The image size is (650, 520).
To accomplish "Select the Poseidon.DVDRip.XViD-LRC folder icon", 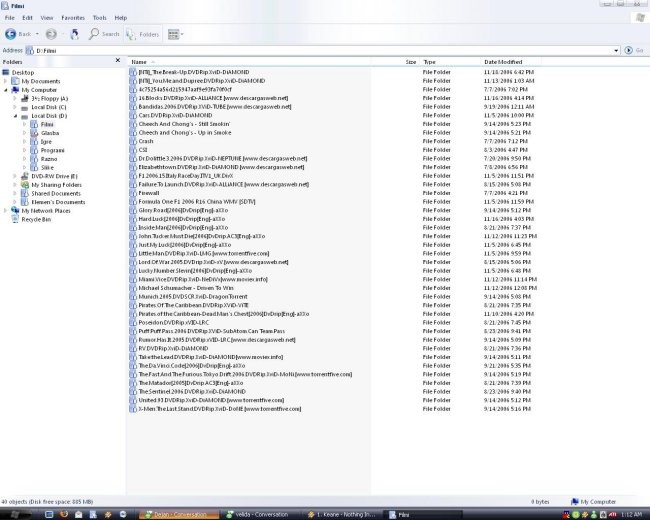I will click(x=133, y=323).
